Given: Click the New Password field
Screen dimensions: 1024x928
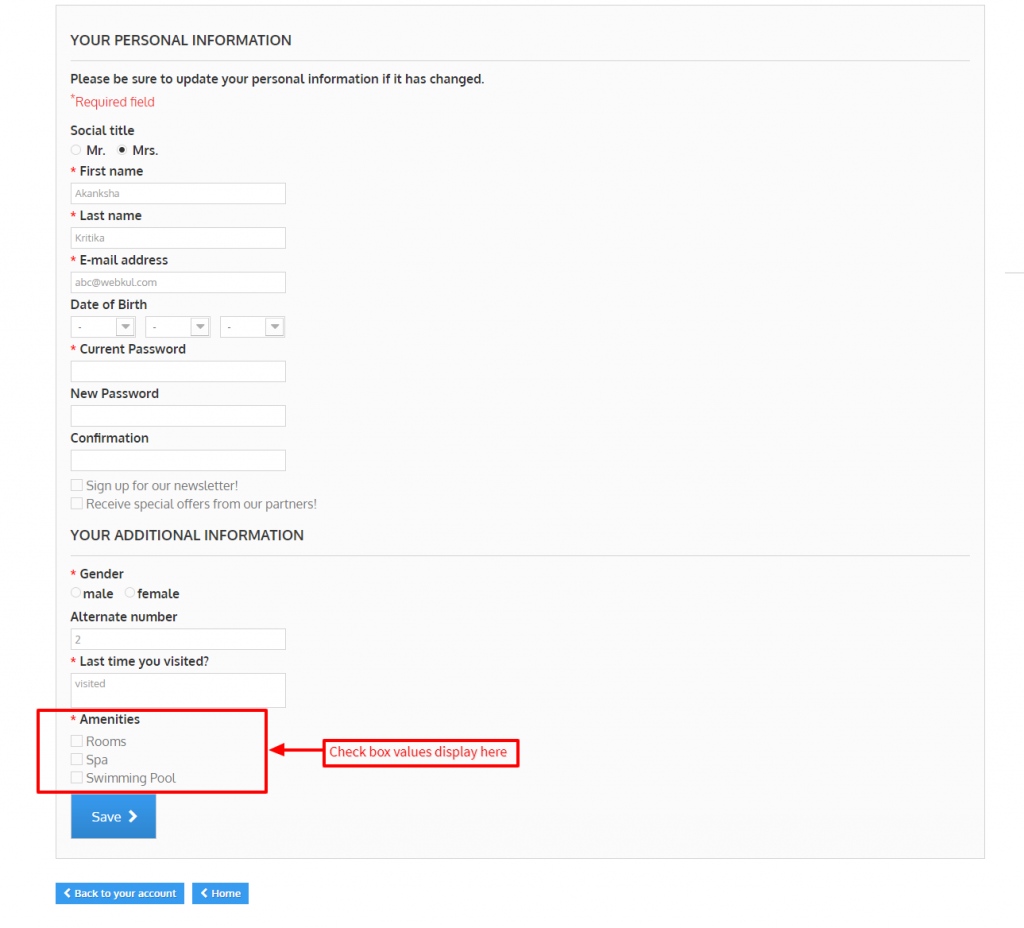Looking at the screenshot, I should coord(178,415).
